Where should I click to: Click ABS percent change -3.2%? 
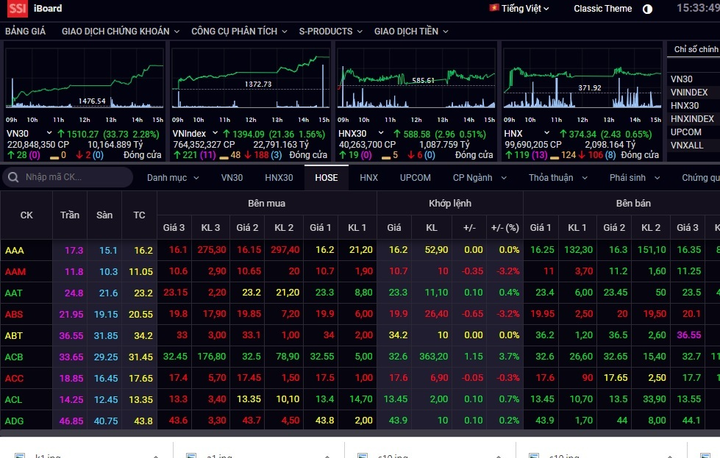(508, 314)
